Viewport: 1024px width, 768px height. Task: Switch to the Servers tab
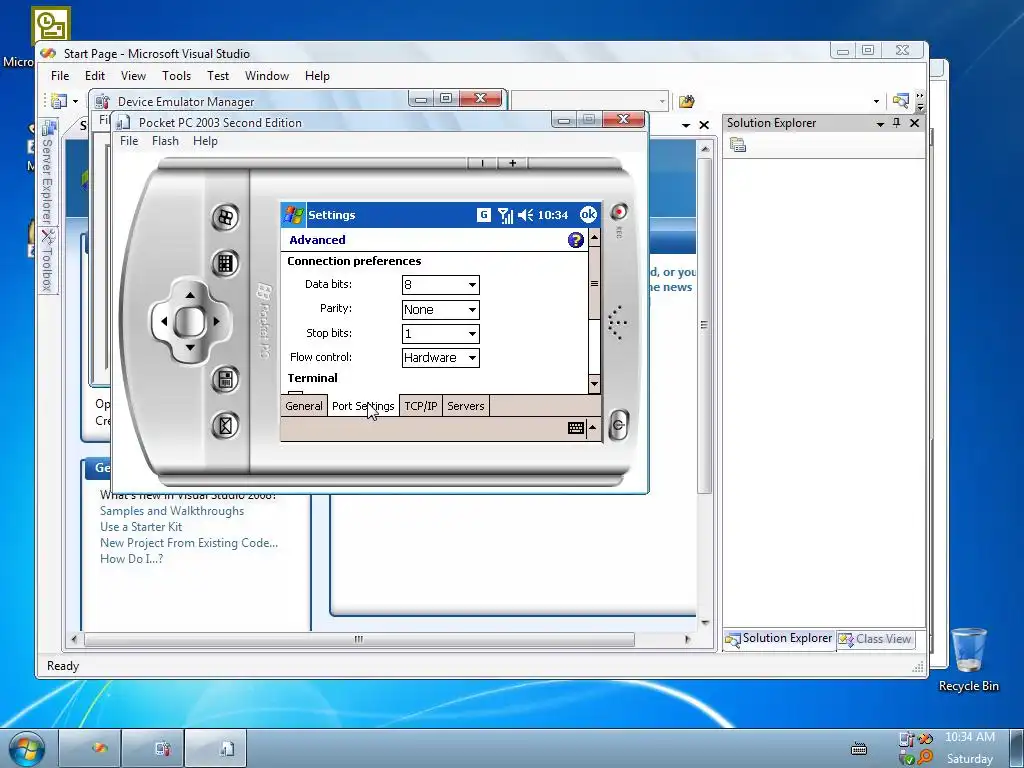[466, 406]
